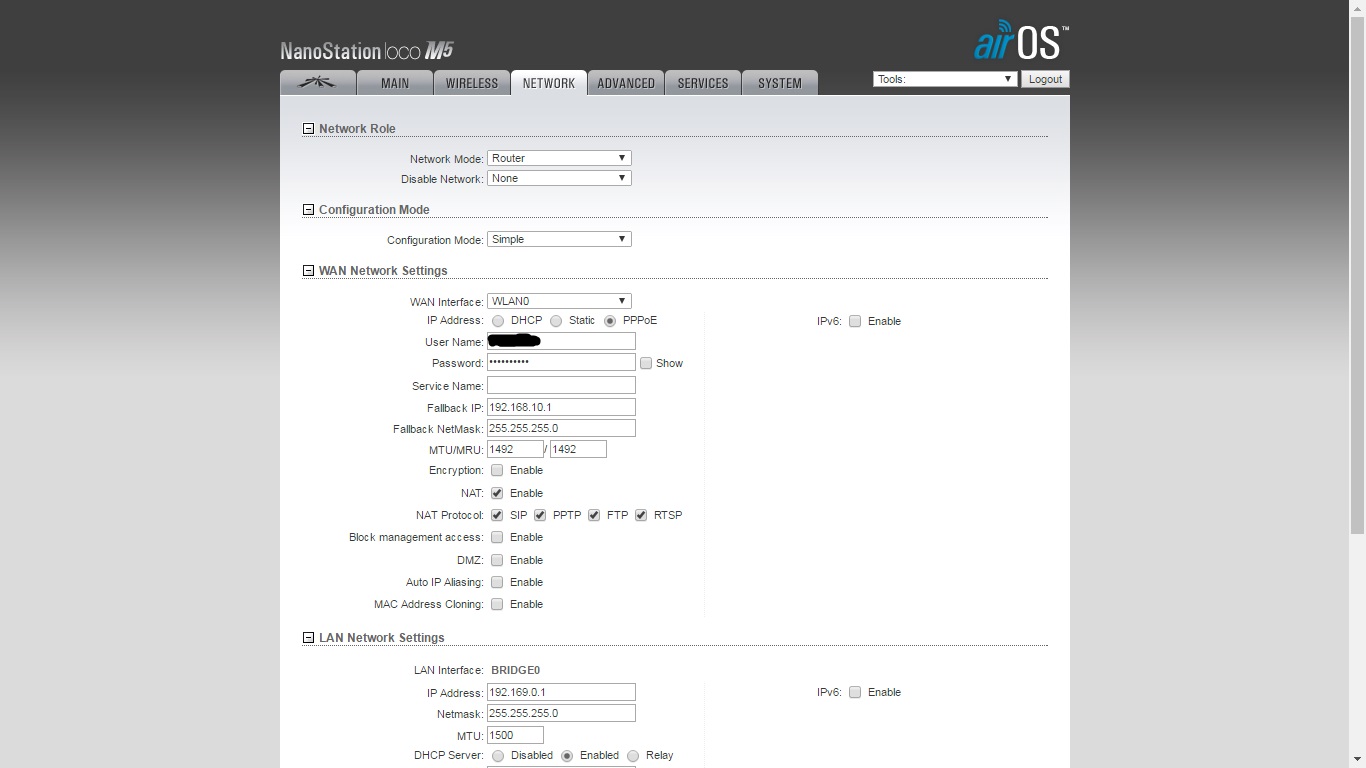Click the LAN Netmask field
Viewport: 1366px width, 768px height.
click(561, 713)
